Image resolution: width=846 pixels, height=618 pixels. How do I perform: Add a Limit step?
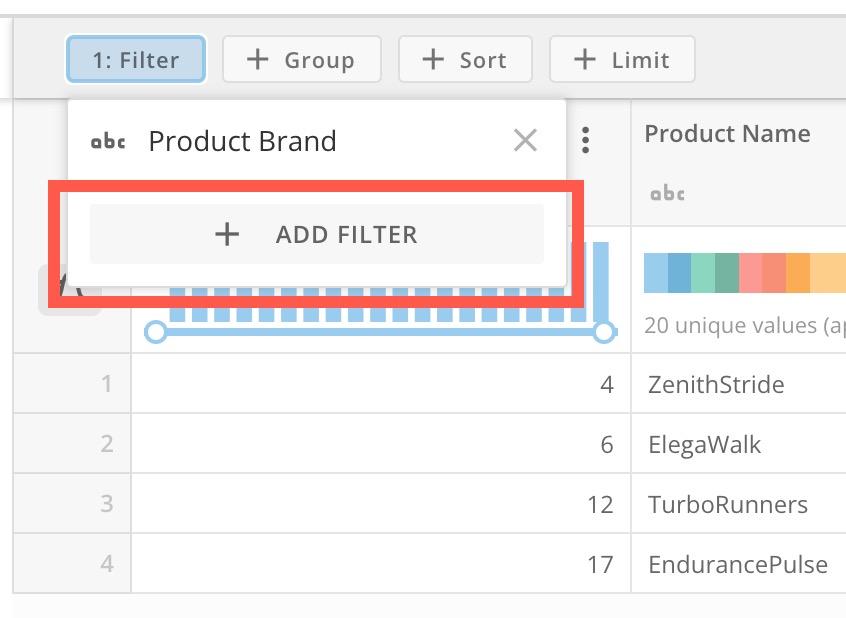coord(622,60)
